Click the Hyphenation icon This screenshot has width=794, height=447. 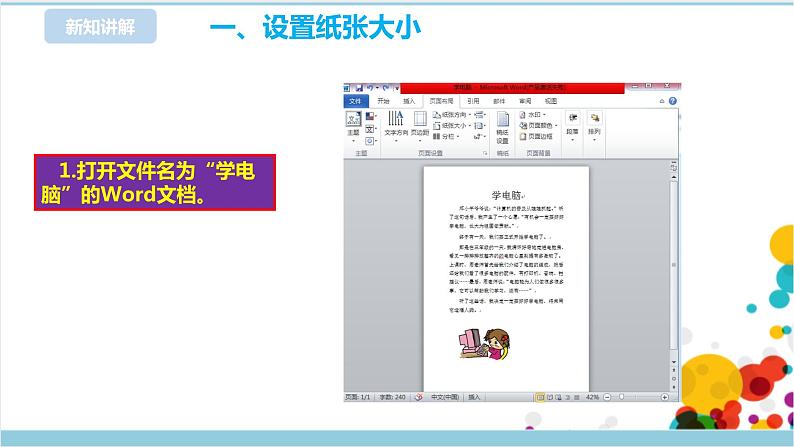point(480,137)
